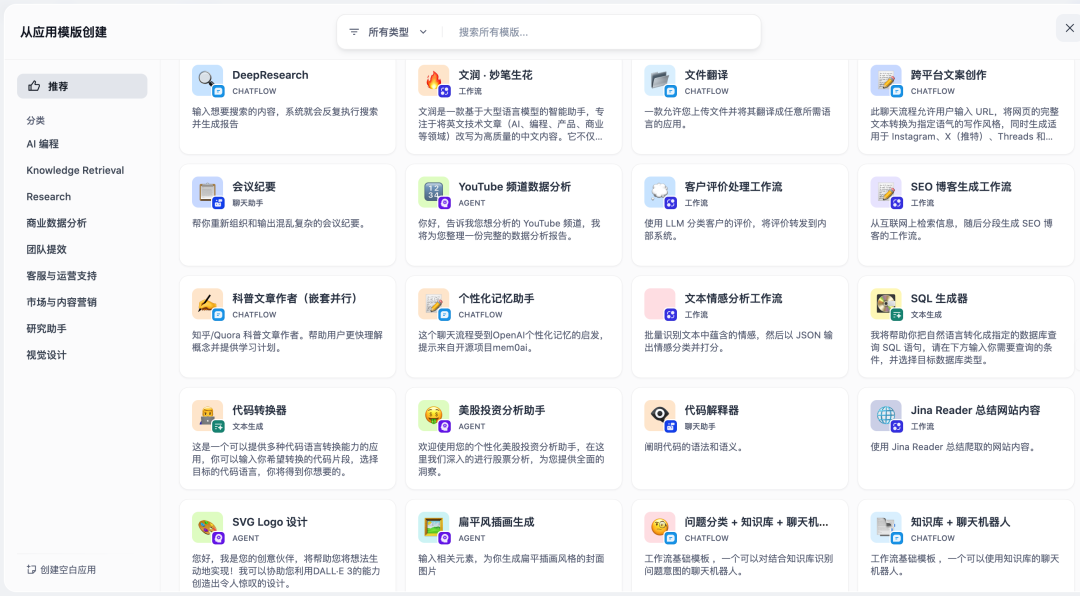
Task: Click 聊天助手 label under 代码解释器
Action: (x=700, y=427)
